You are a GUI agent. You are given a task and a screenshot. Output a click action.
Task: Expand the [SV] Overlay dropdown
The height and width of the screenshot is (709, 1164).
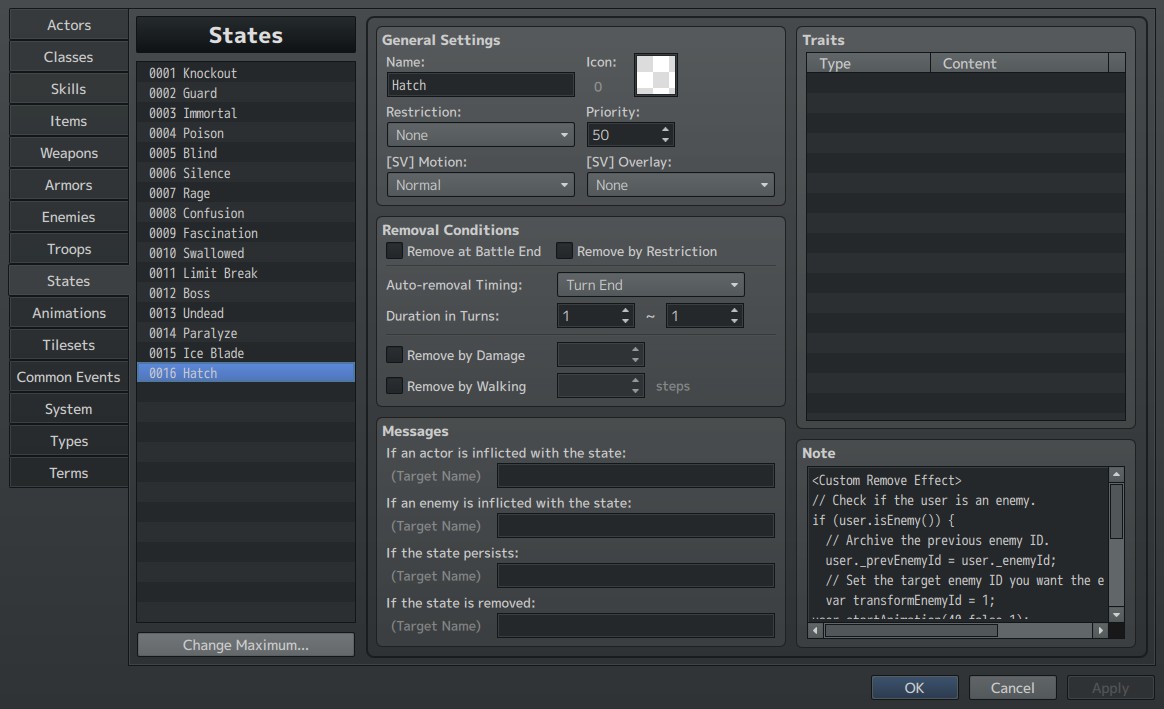681,185
